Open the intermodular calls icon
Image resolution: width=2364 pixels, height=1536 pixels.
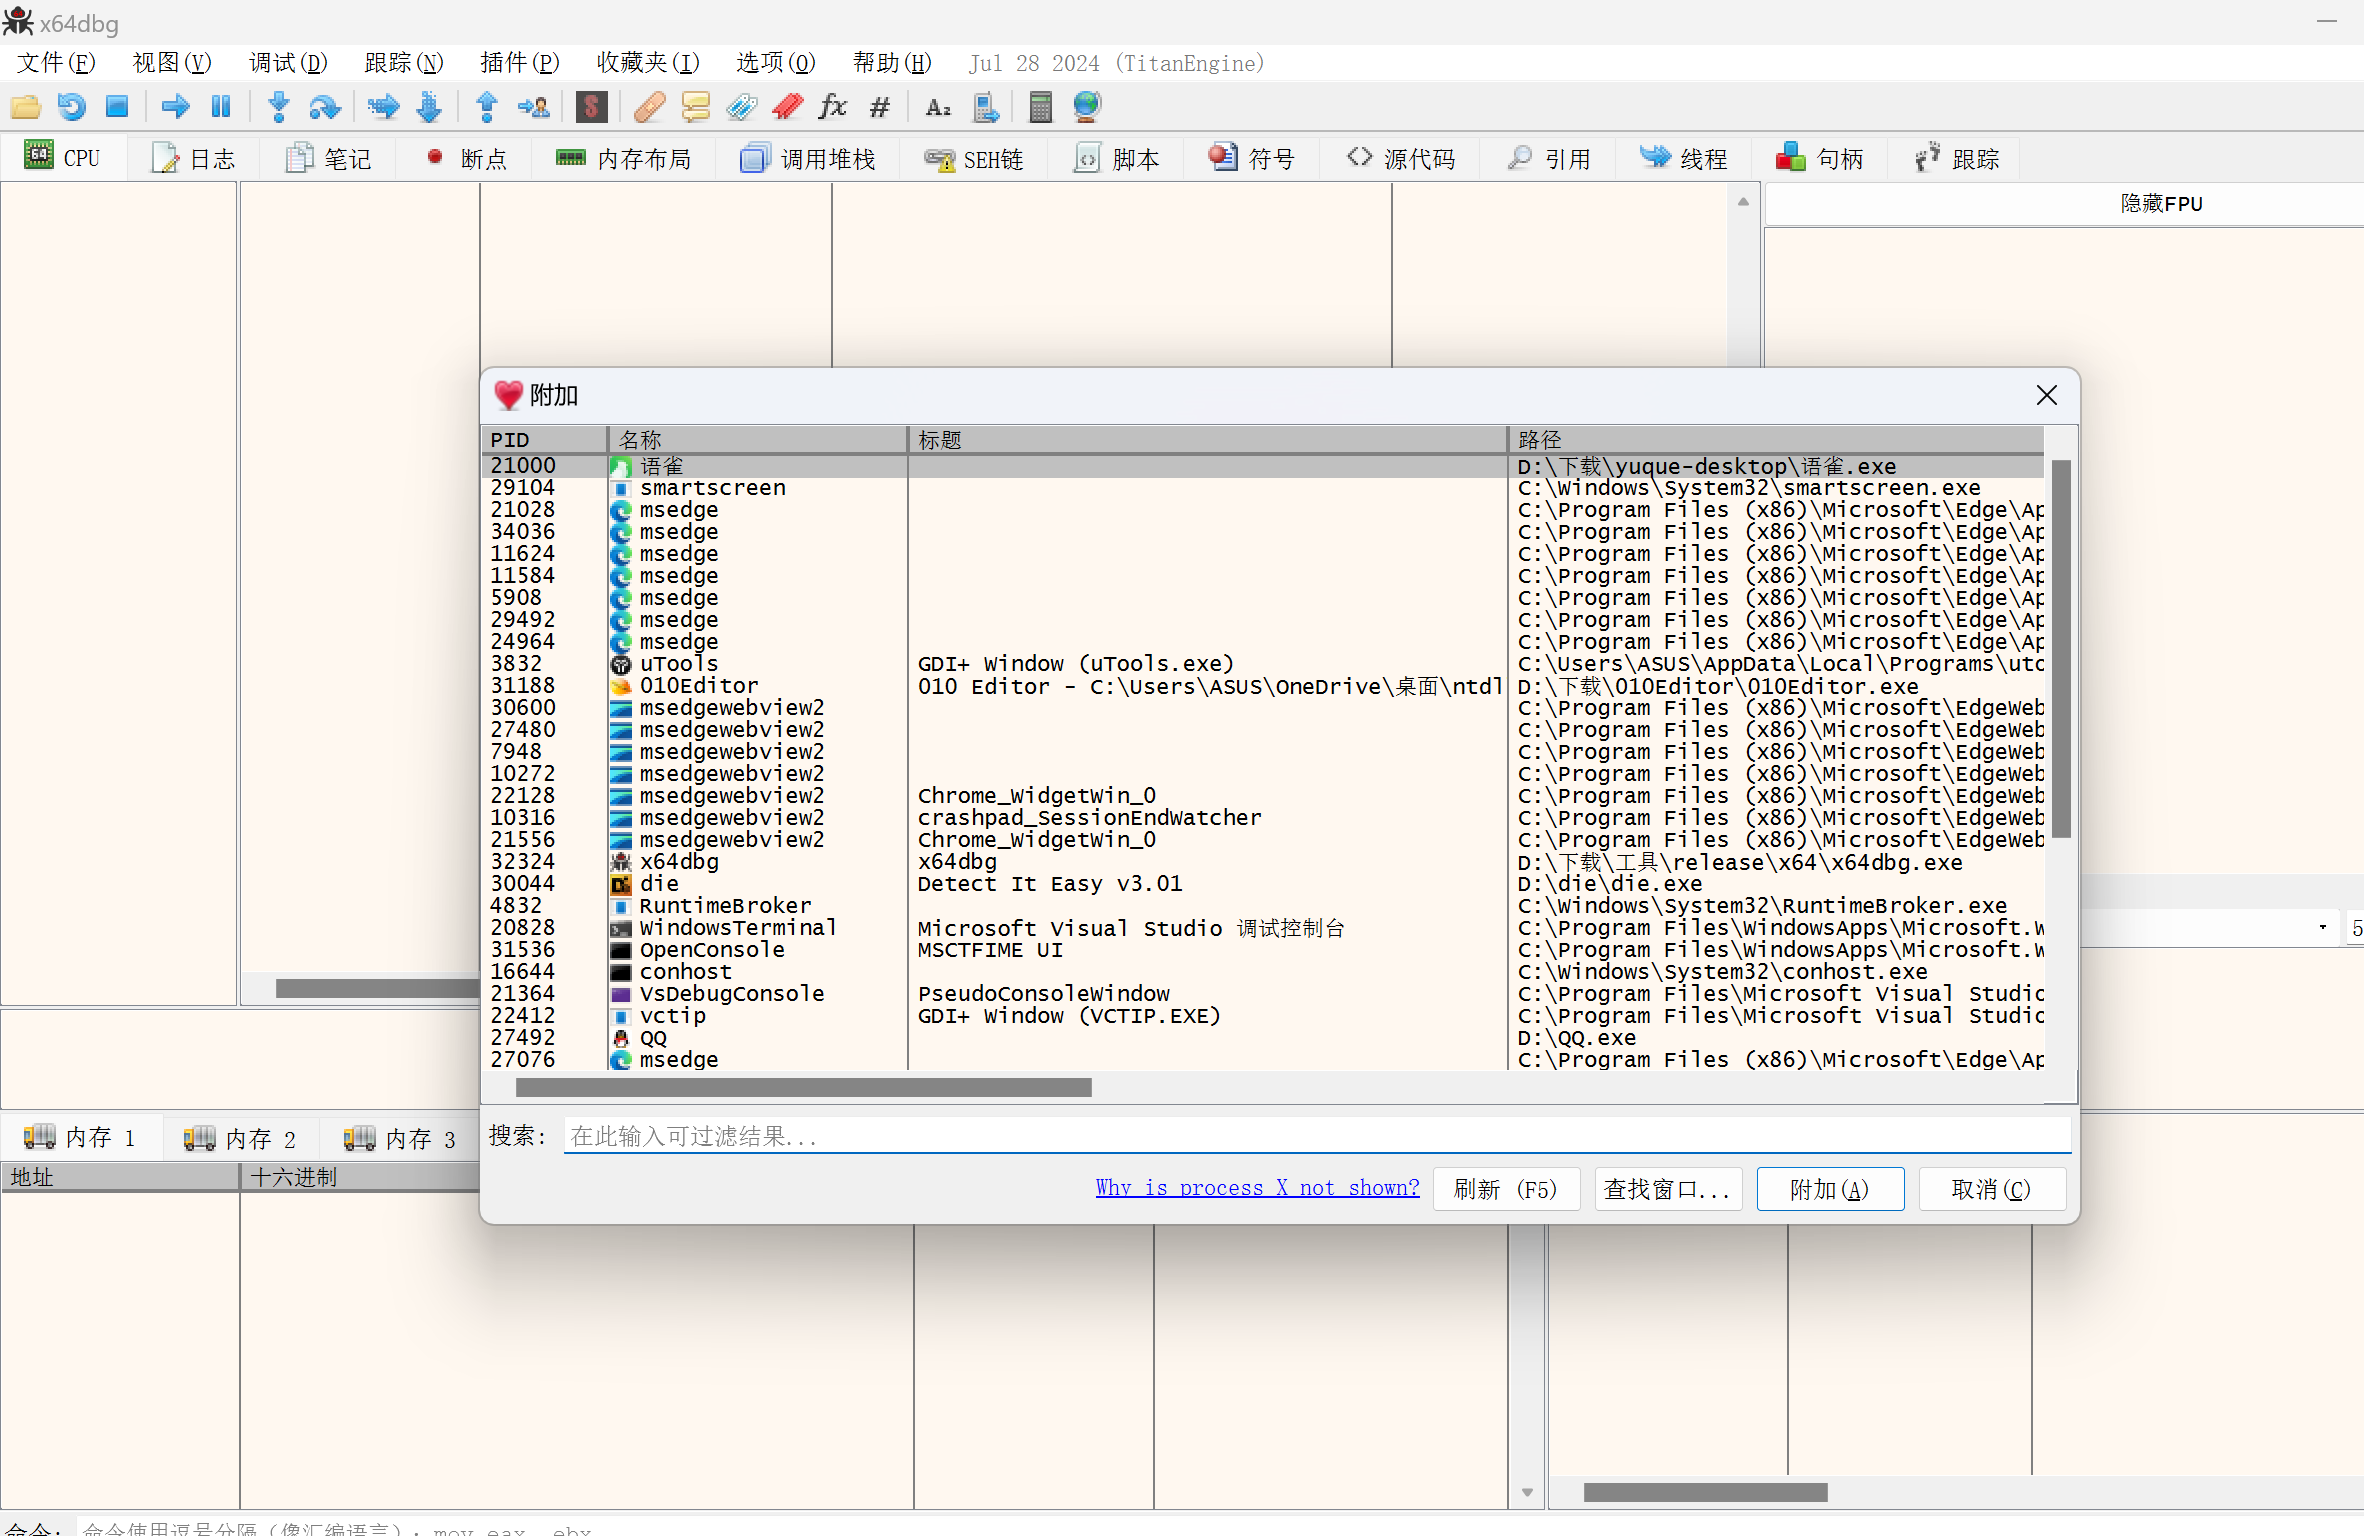pyautogui.click(x=985, y=107)
